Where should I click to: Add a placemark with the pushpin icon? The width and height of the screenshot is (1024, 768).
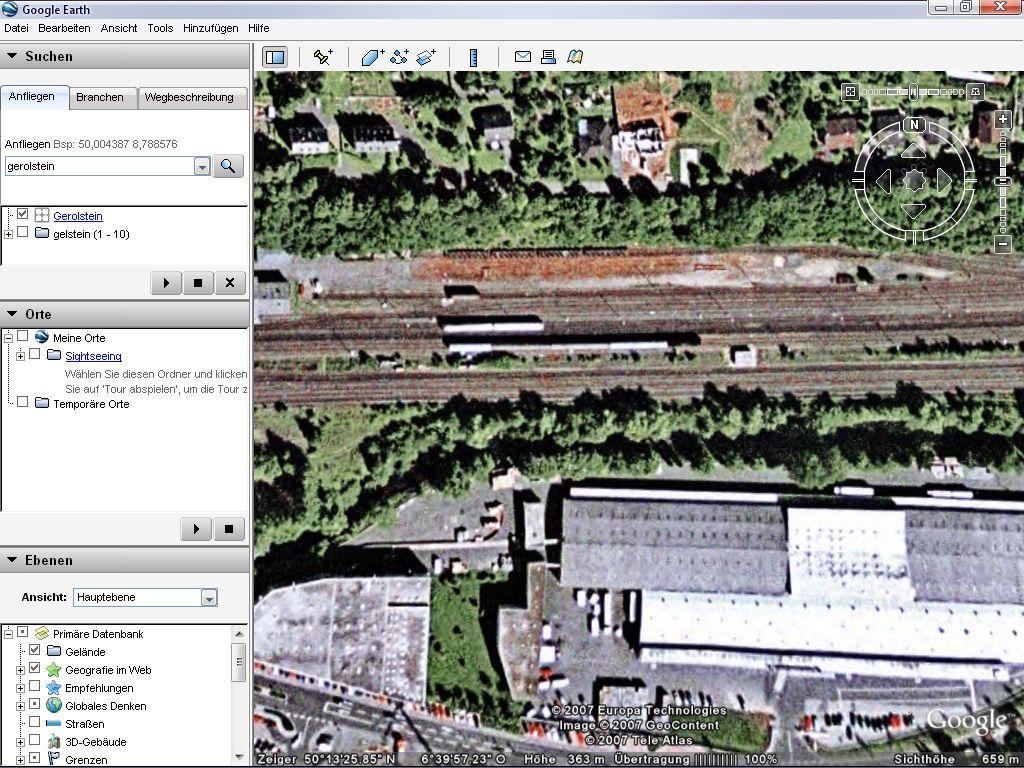point(322,57)
